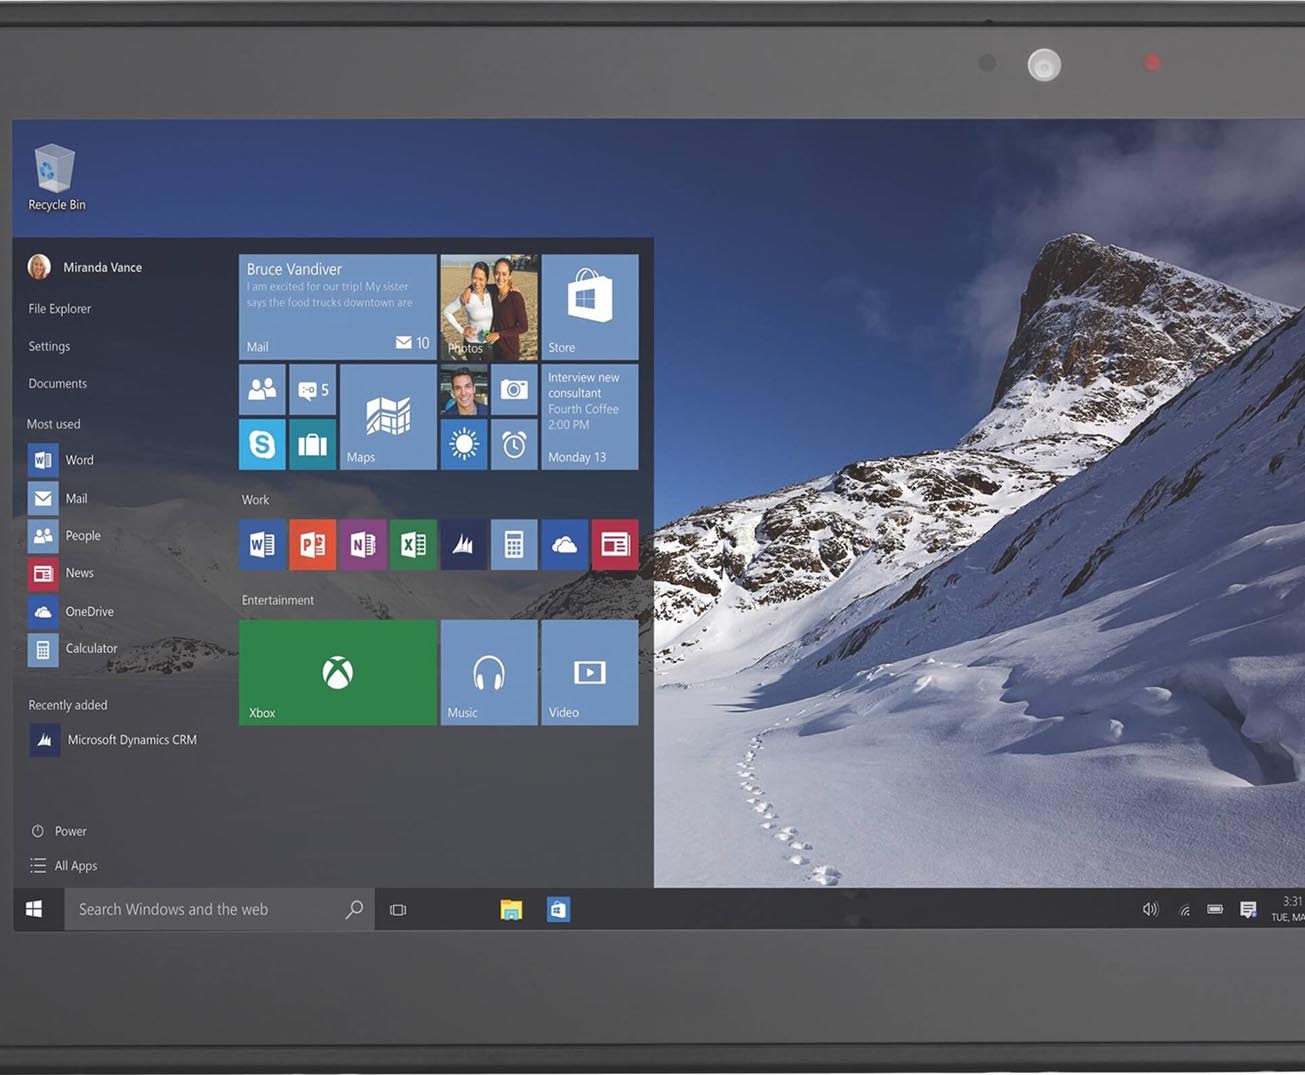Click the Work group heading
The height and width of the screenshot is (1075, 1305).
(255, 500)
